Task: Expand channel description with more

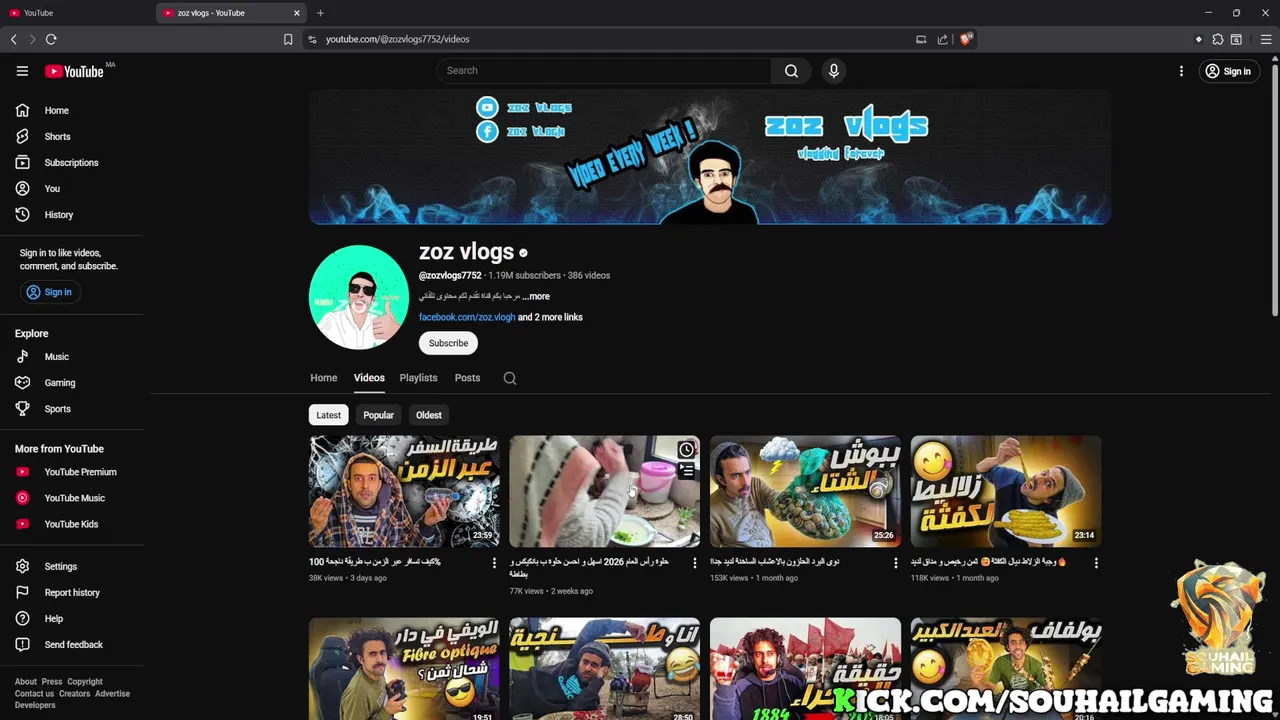Action: 536,296
